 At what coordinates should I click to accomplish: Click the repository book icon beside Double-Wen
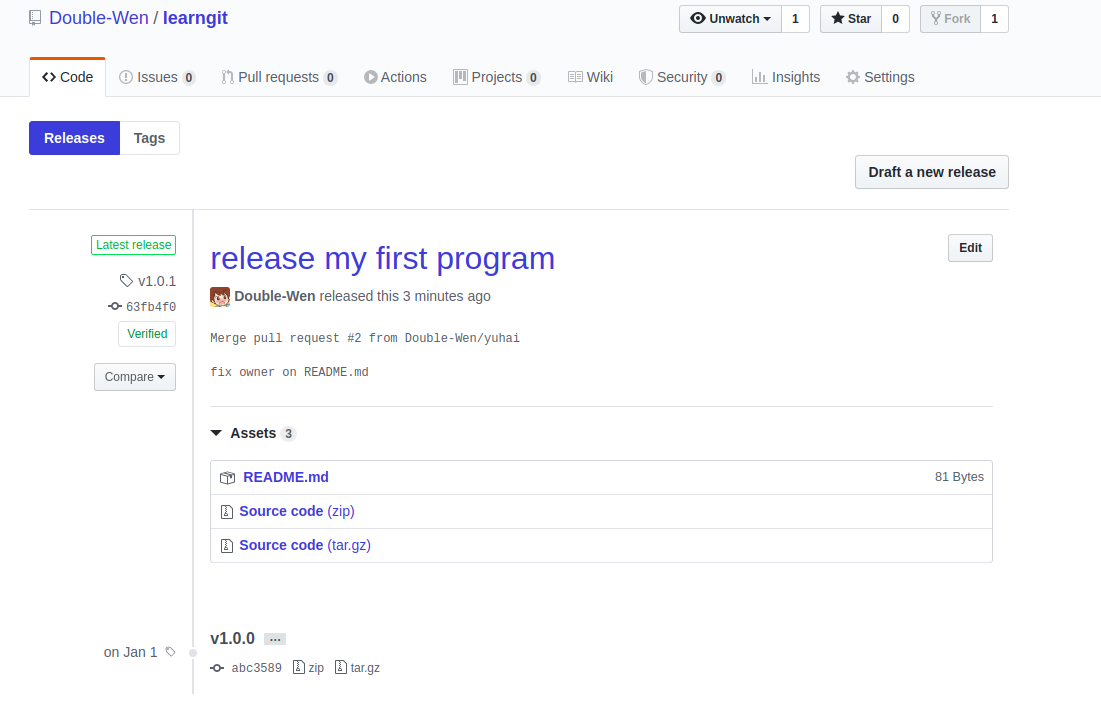(x=35, y=17)
